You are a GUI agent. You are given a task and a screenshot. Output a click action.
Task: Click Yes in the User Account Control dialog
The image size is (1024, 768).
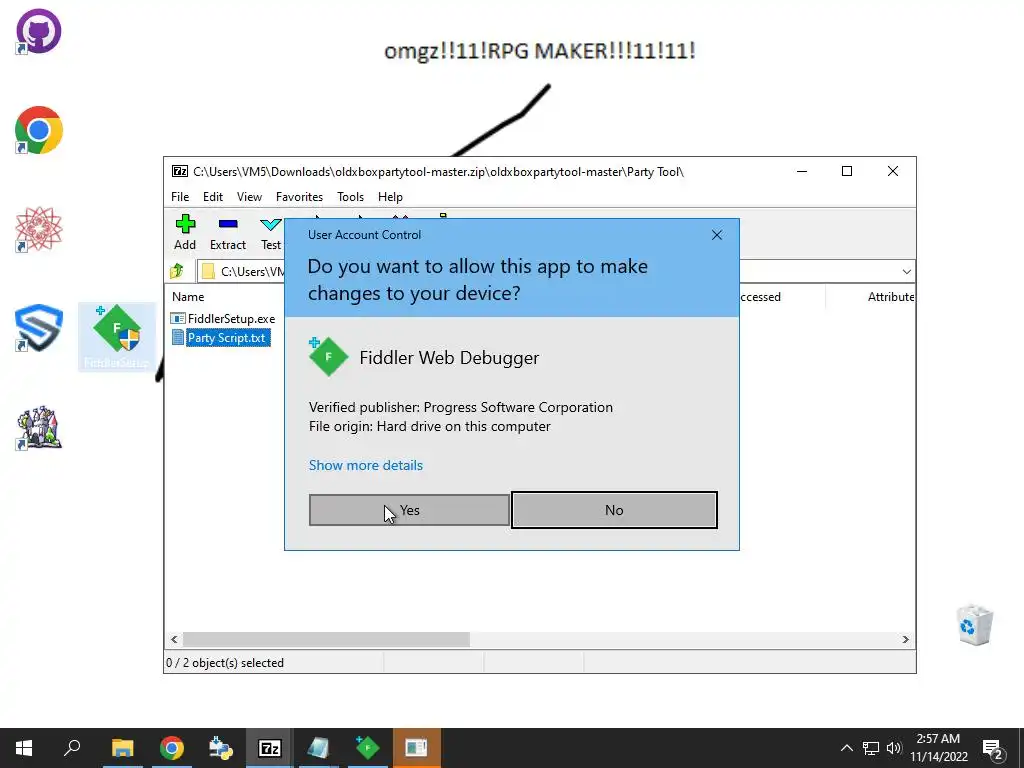tap(409, 510)
